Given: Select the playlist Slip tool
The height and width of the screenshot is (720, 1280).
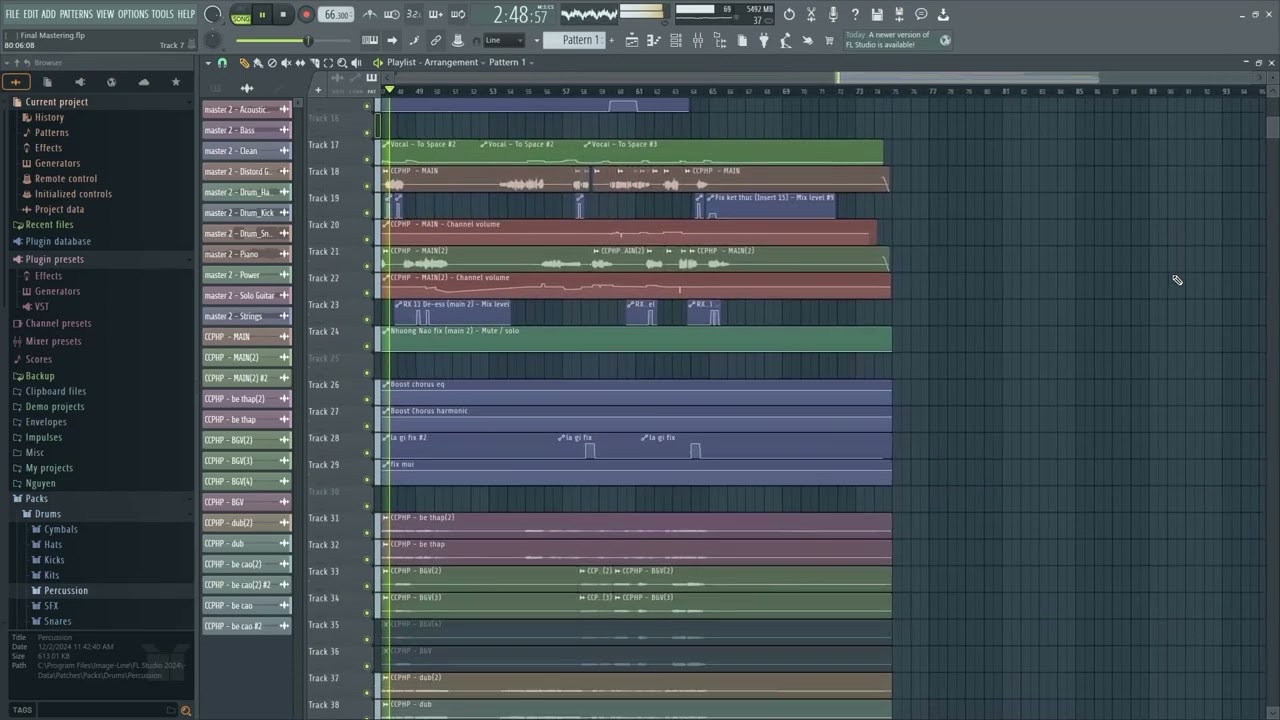Looking at the screenshot, I should (x=300, y=62).
